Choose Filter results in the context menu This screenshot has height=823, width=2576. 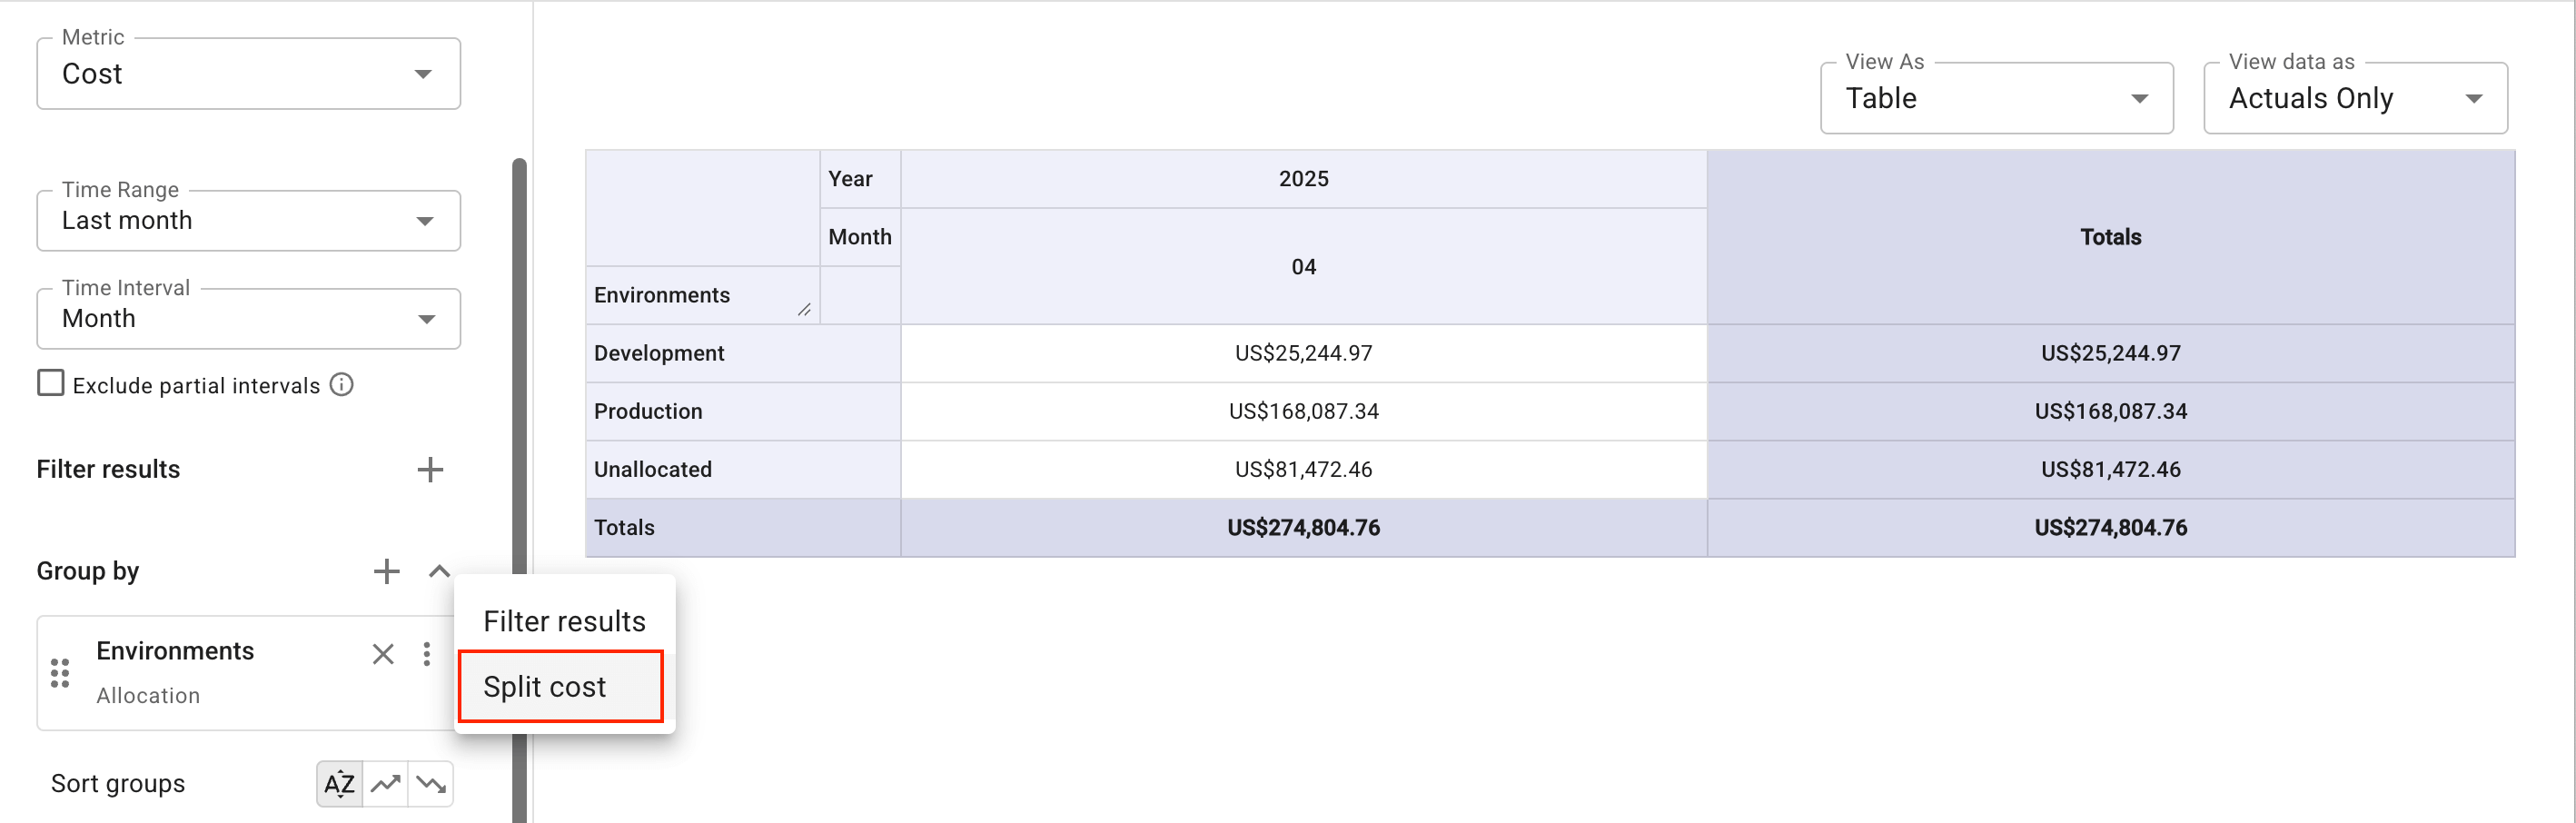pyautogui.click(x=563, y=620)
